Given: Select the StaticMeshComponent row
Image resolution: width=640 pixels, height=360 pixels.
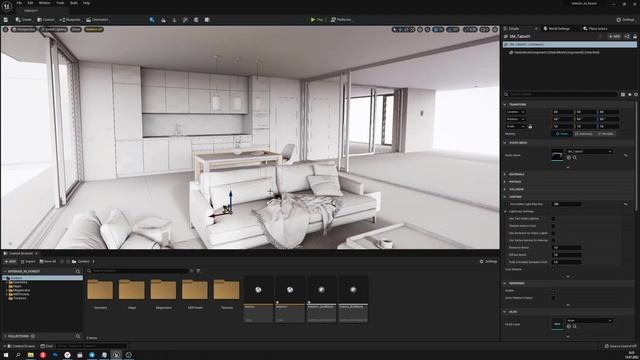Looking at the screenshot, I should click(570, 52).
